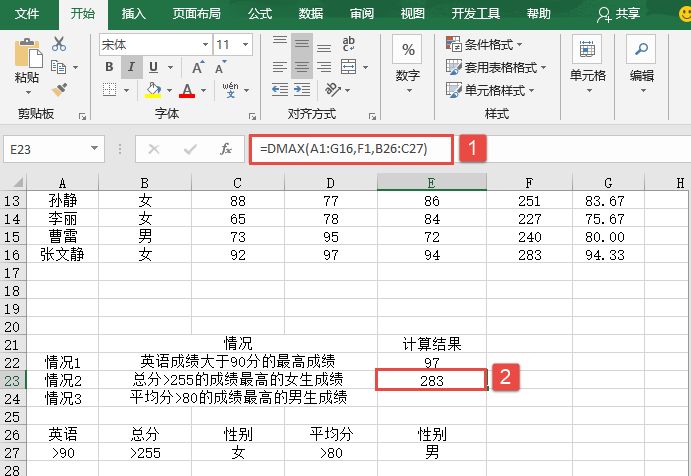
Task: Click the Paste clipboard icon
Action: click(x=27, y=55)
